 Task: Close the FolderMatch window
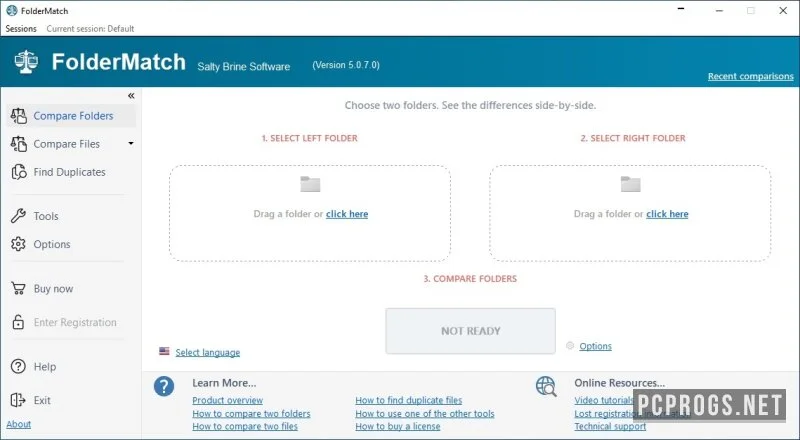[783, 10]
